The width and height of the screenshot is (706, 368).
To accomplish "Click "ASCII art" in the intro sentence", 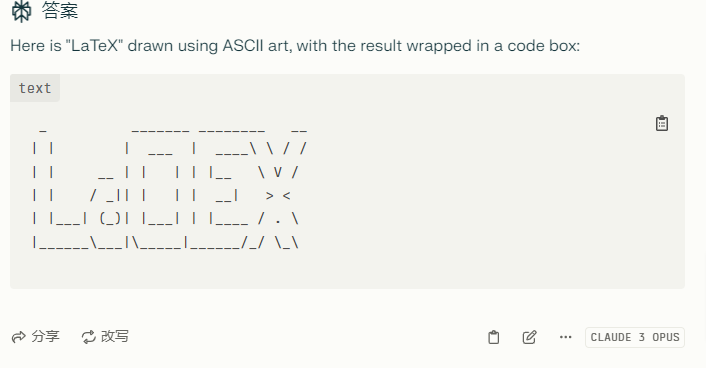I will pyautogui.click(x=257, y=45).
